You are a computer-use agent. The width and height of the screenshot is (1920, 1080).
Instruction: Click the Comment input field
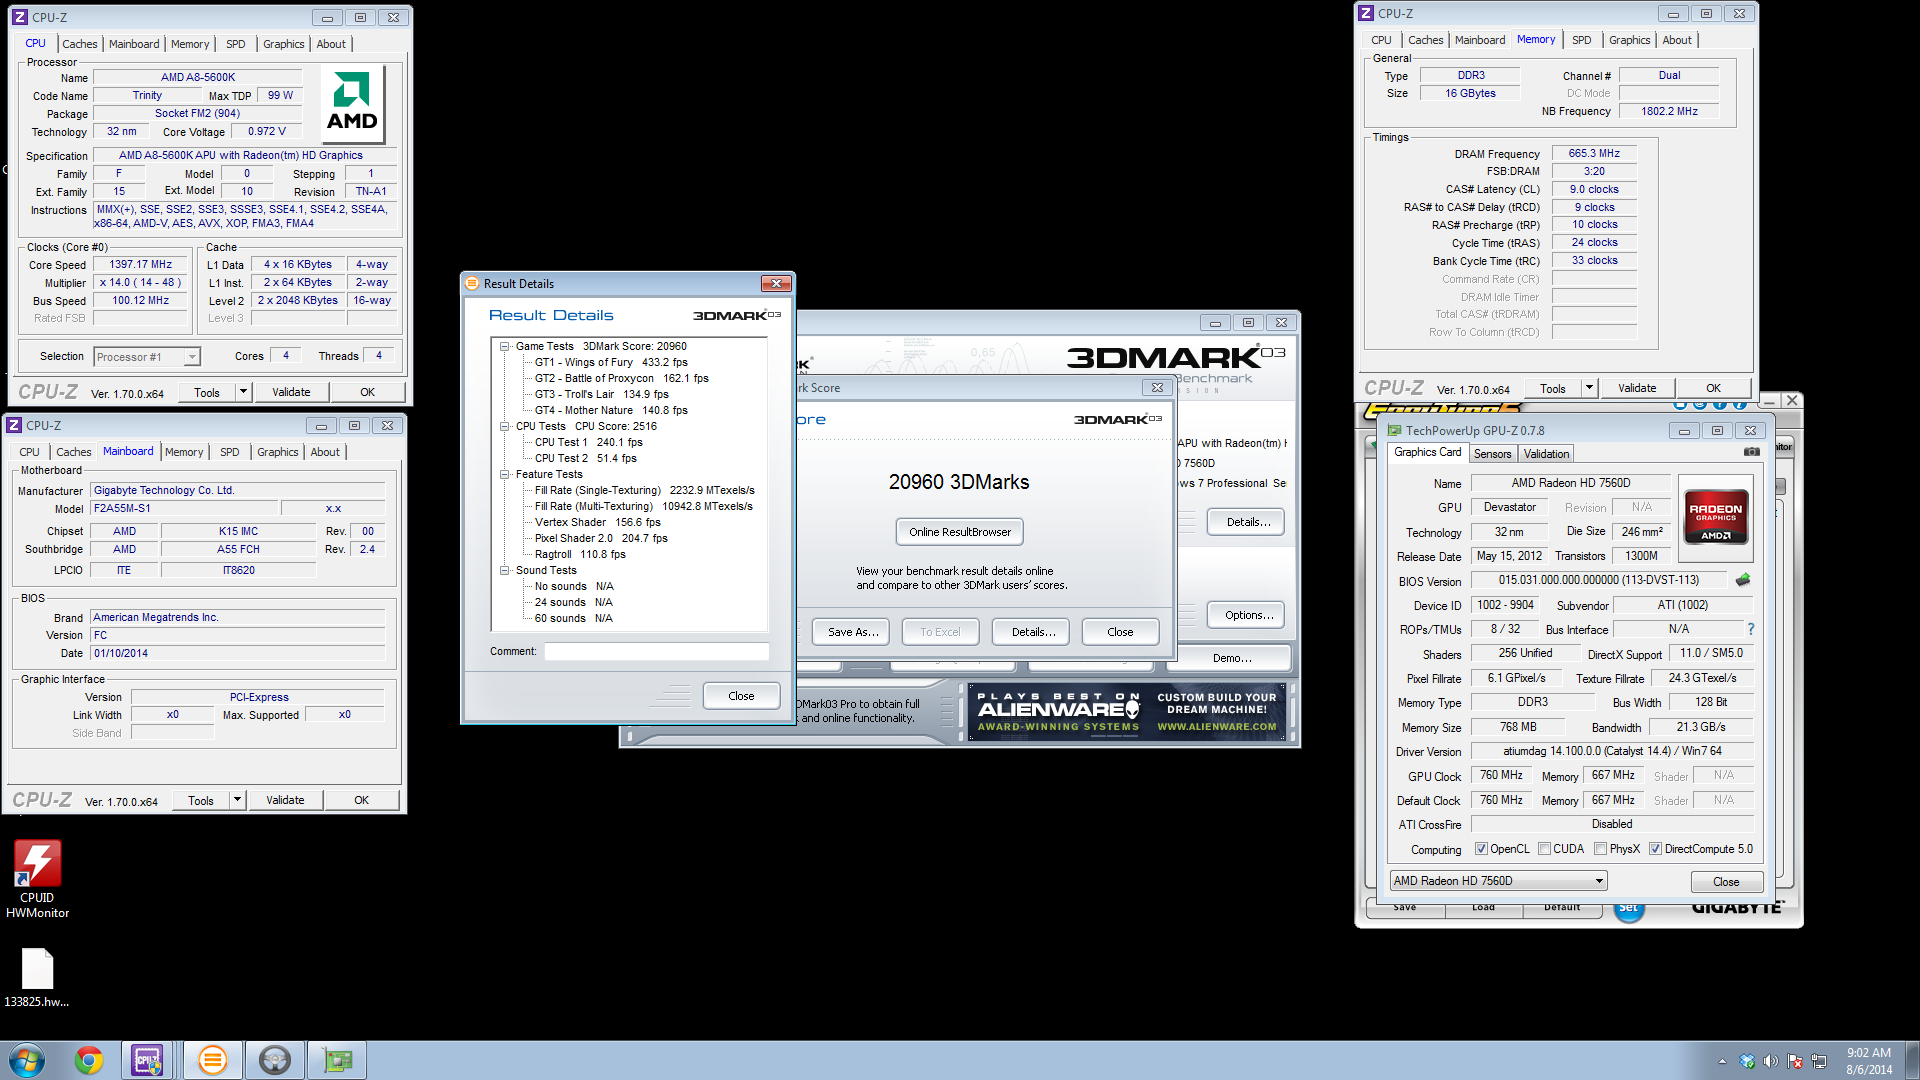point(656,651)
